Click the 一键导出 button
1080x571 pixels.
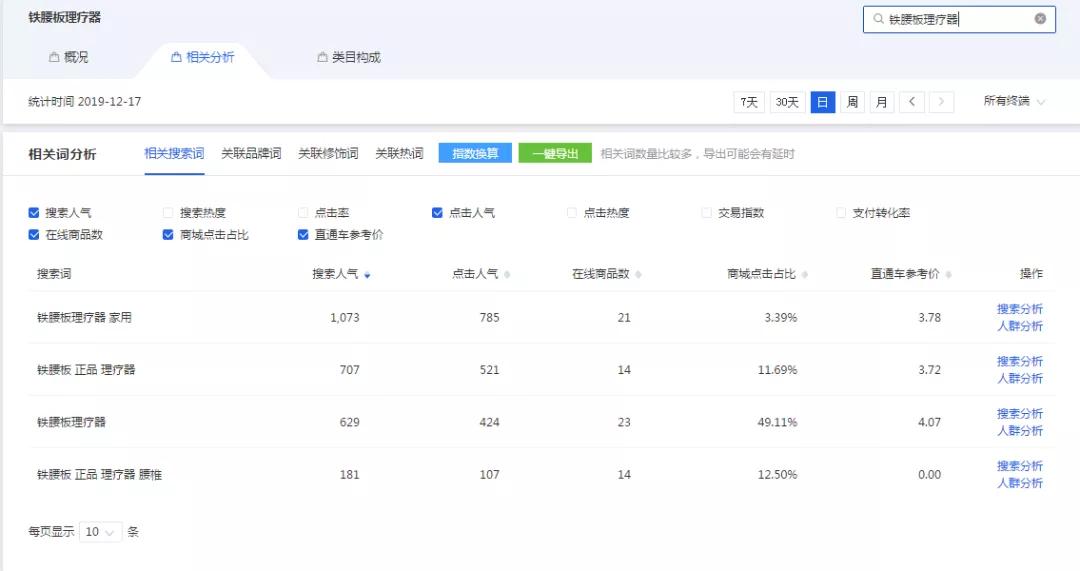555,154
